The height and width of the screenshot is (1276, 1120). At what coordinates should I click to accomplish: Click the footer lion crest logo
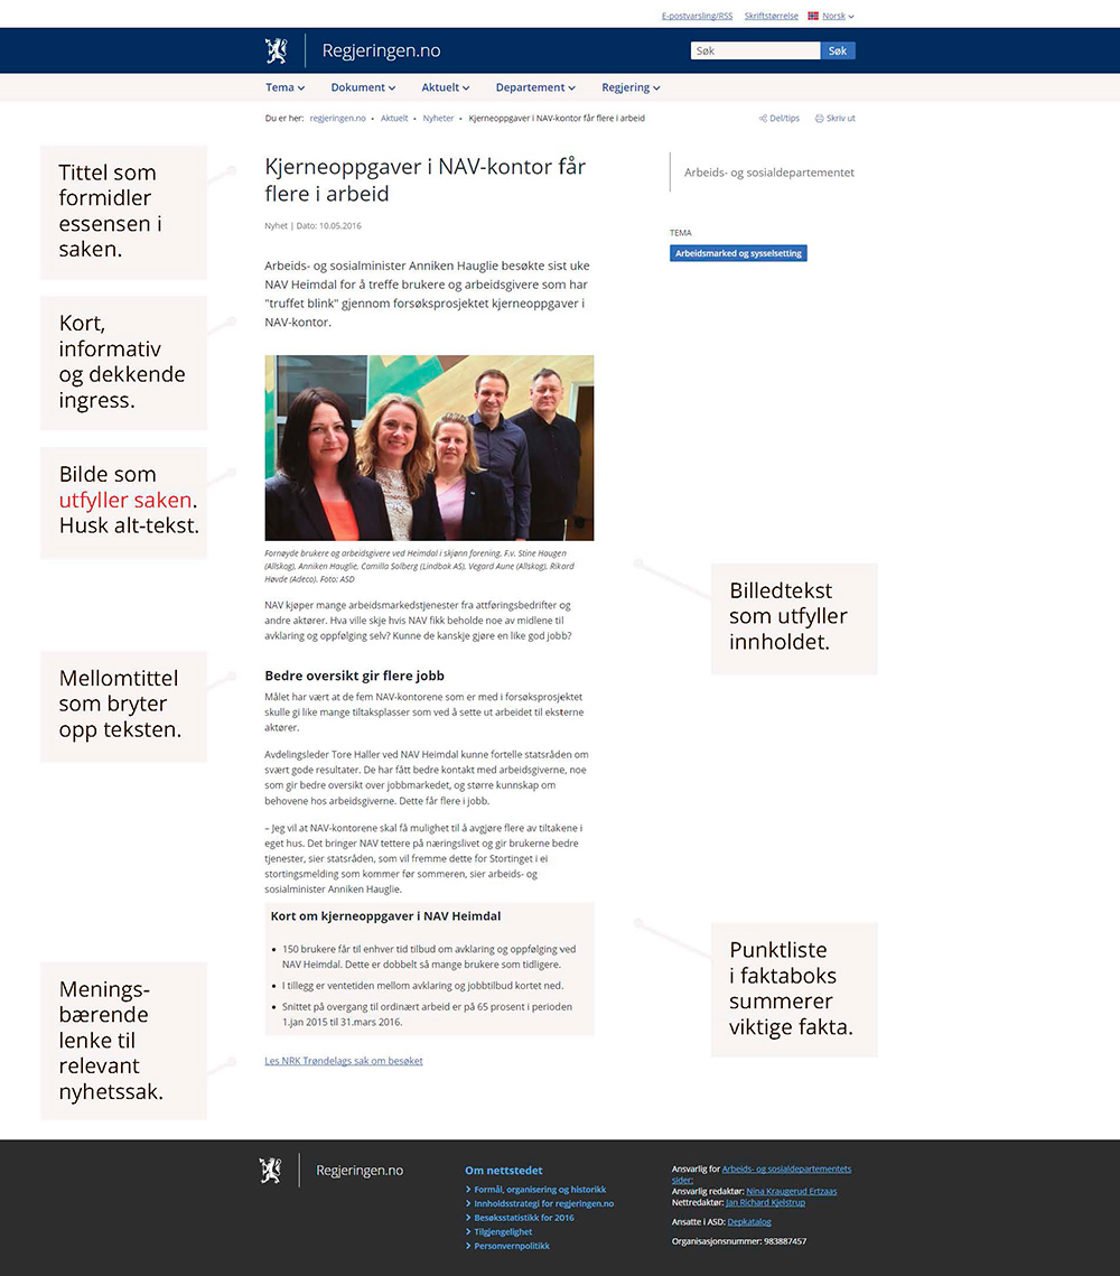(x=270, y=1170)
